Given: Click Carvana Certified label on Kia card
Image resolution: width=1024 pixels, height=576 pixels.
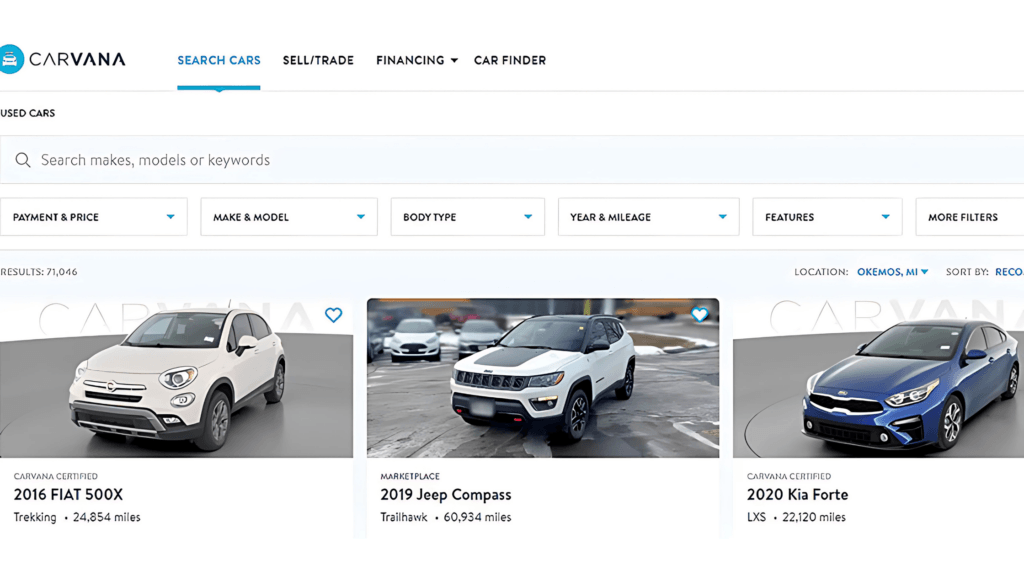Looking at the screenshot, I should (789, 477).
